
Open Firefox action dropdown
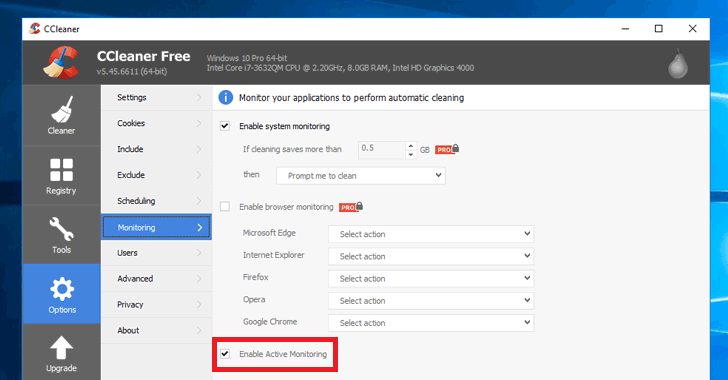pos(431,279)
